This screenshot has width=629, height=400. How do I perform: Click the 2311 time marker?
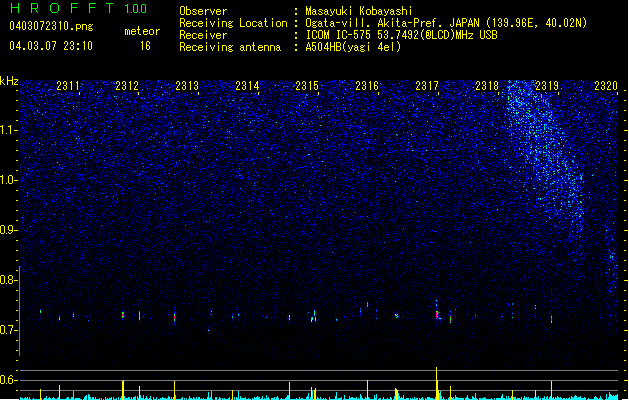[68, 86]
